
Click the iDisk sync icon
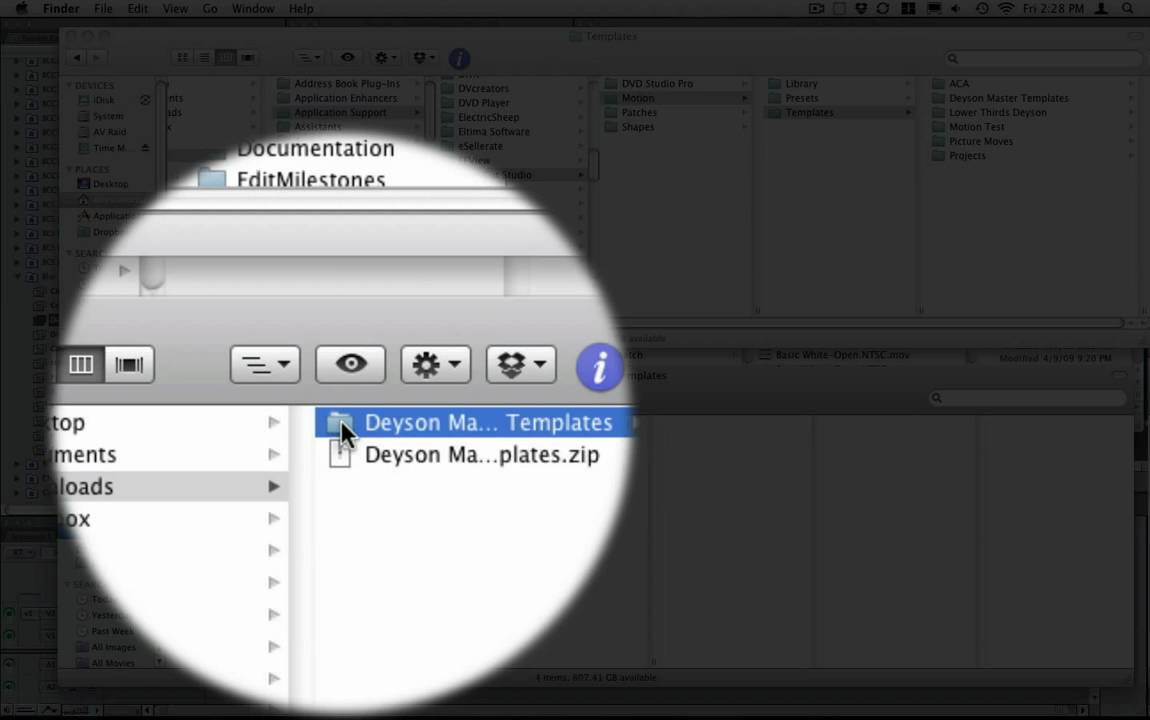tap(145, 100)
